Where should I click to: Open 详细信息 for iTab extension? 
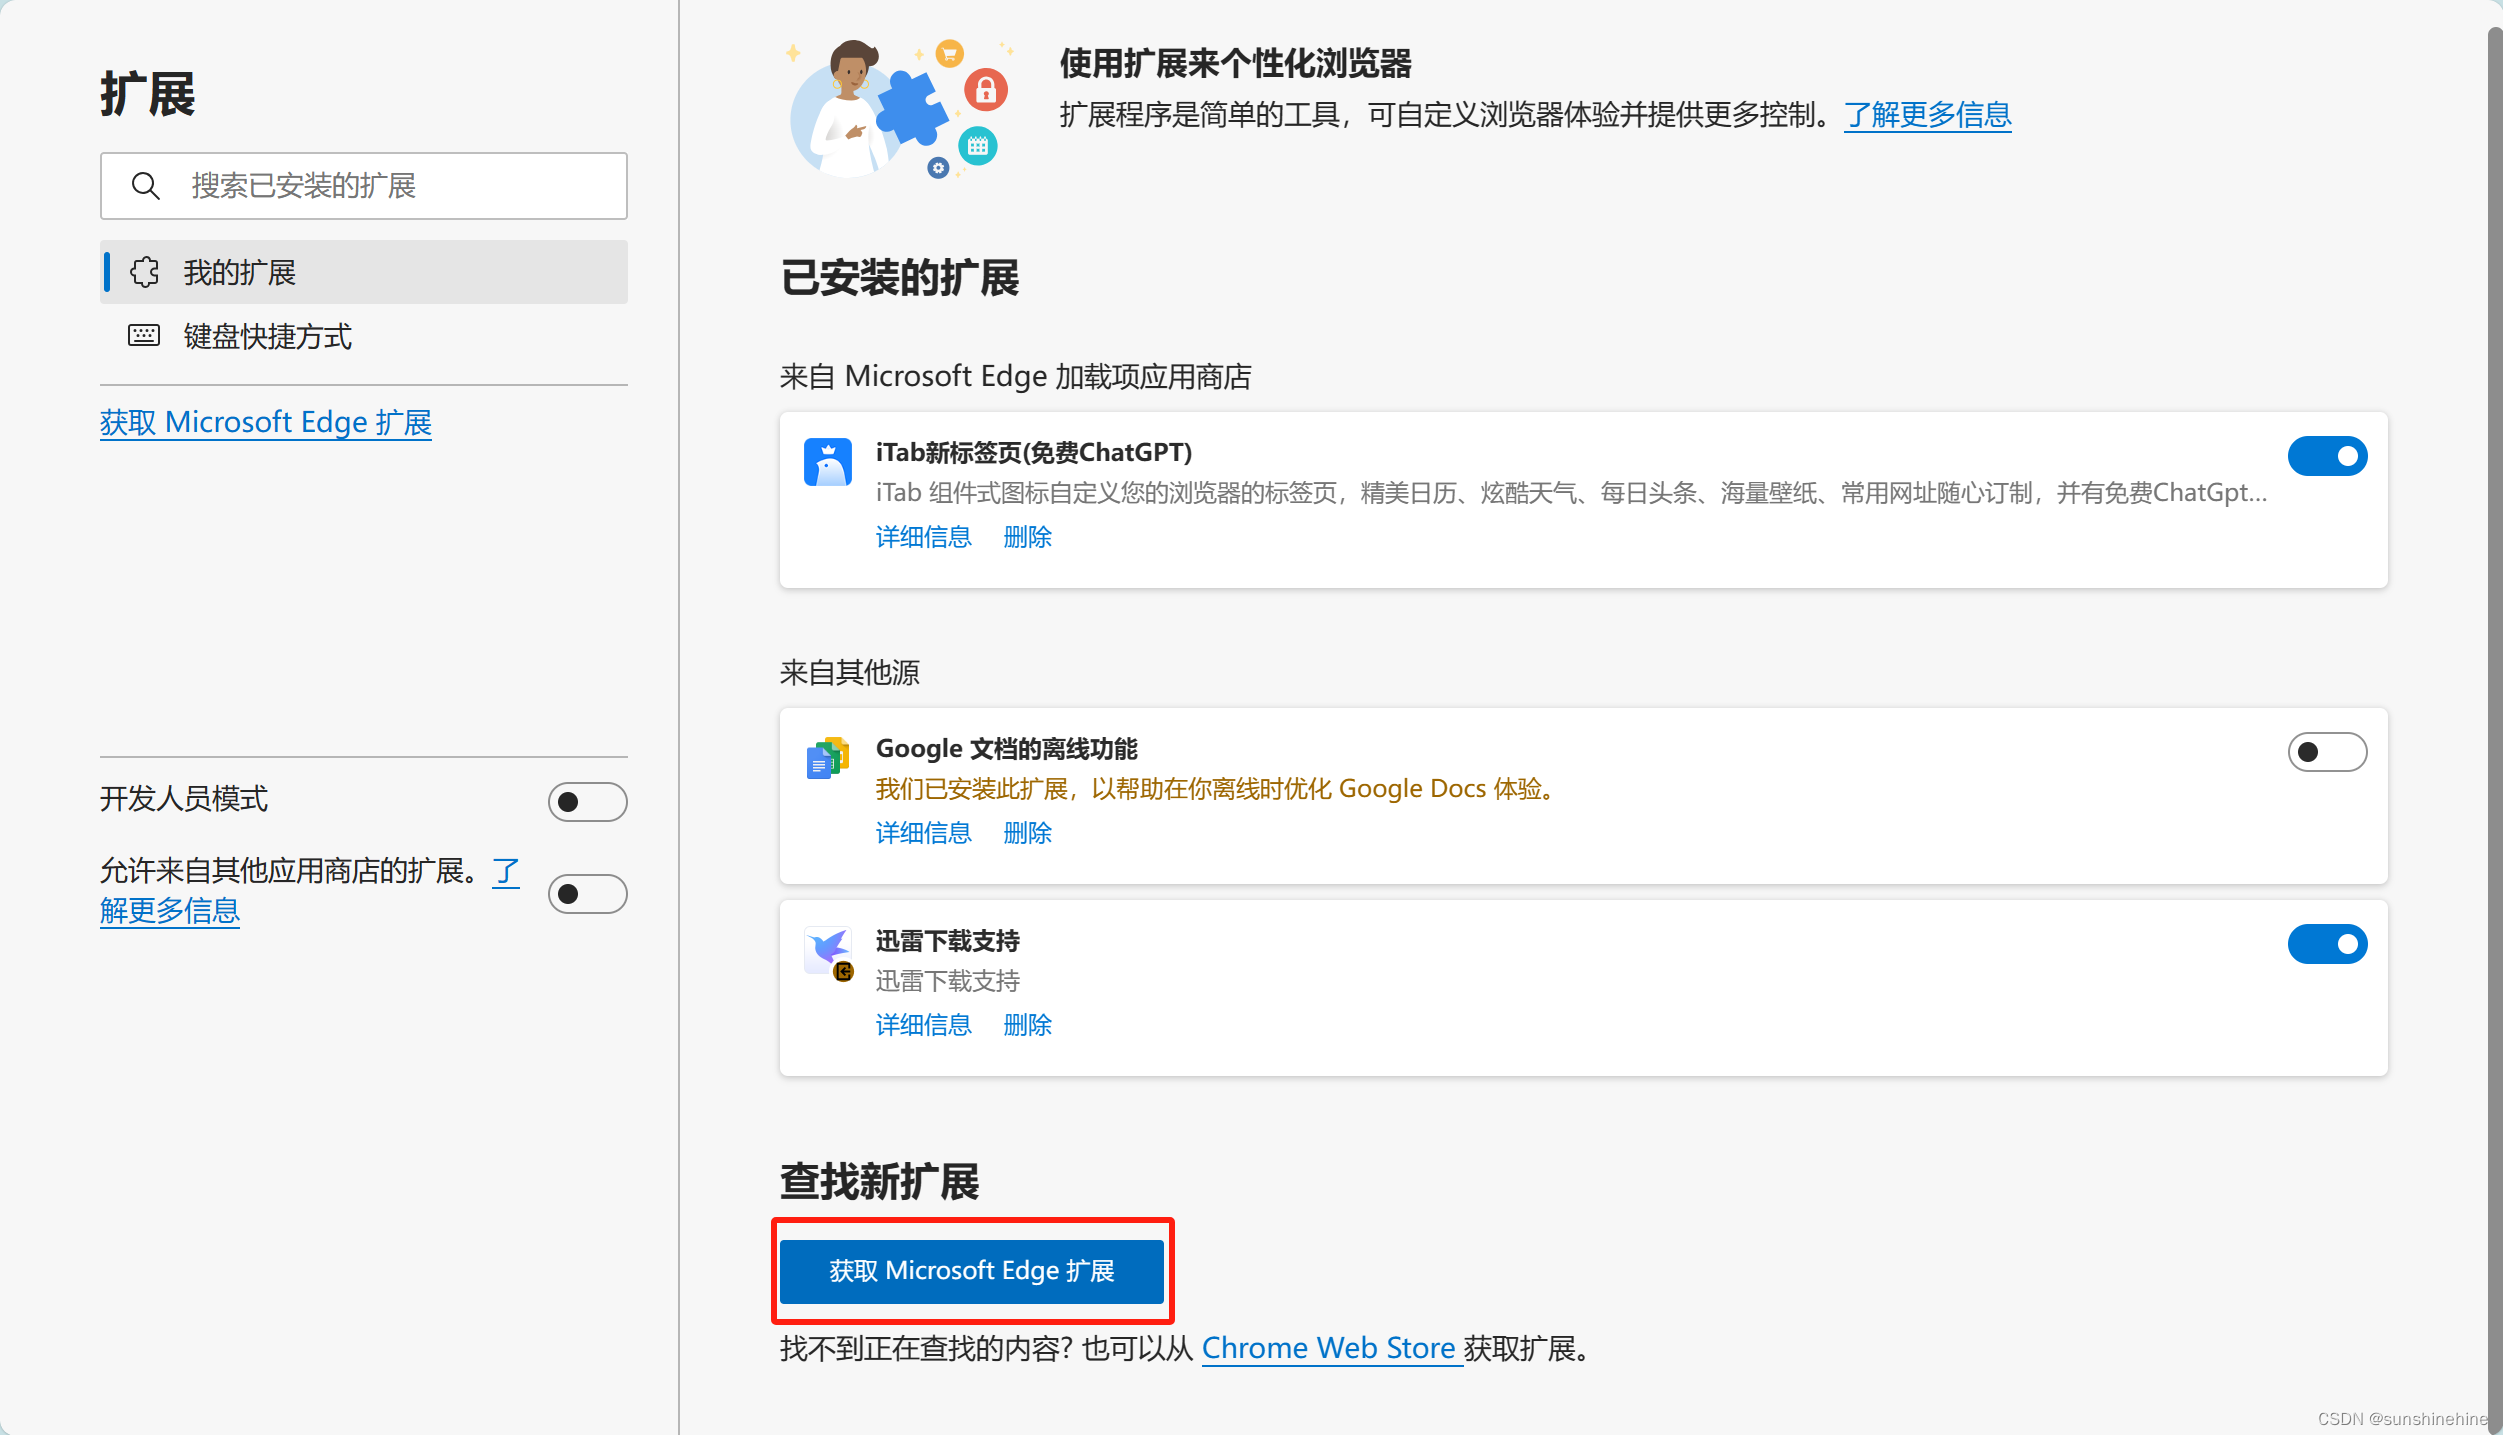click(x=923, y=537)
